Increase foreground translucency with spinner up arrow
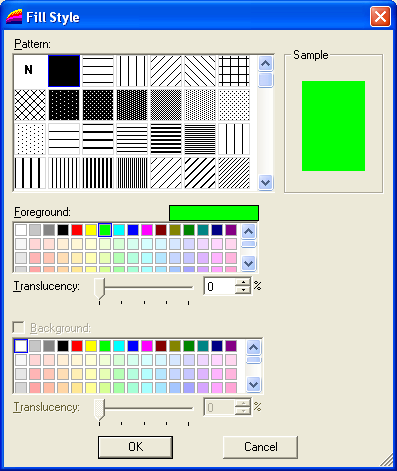The width and height of the screenshot is (397, 471). pos(243,282)
